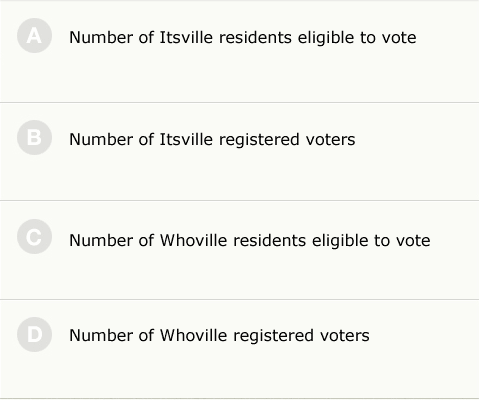479x400 pixels.
Task: Choose 'Number of Whoville residents eligible to vote'
Action: (x=250, y=240)
